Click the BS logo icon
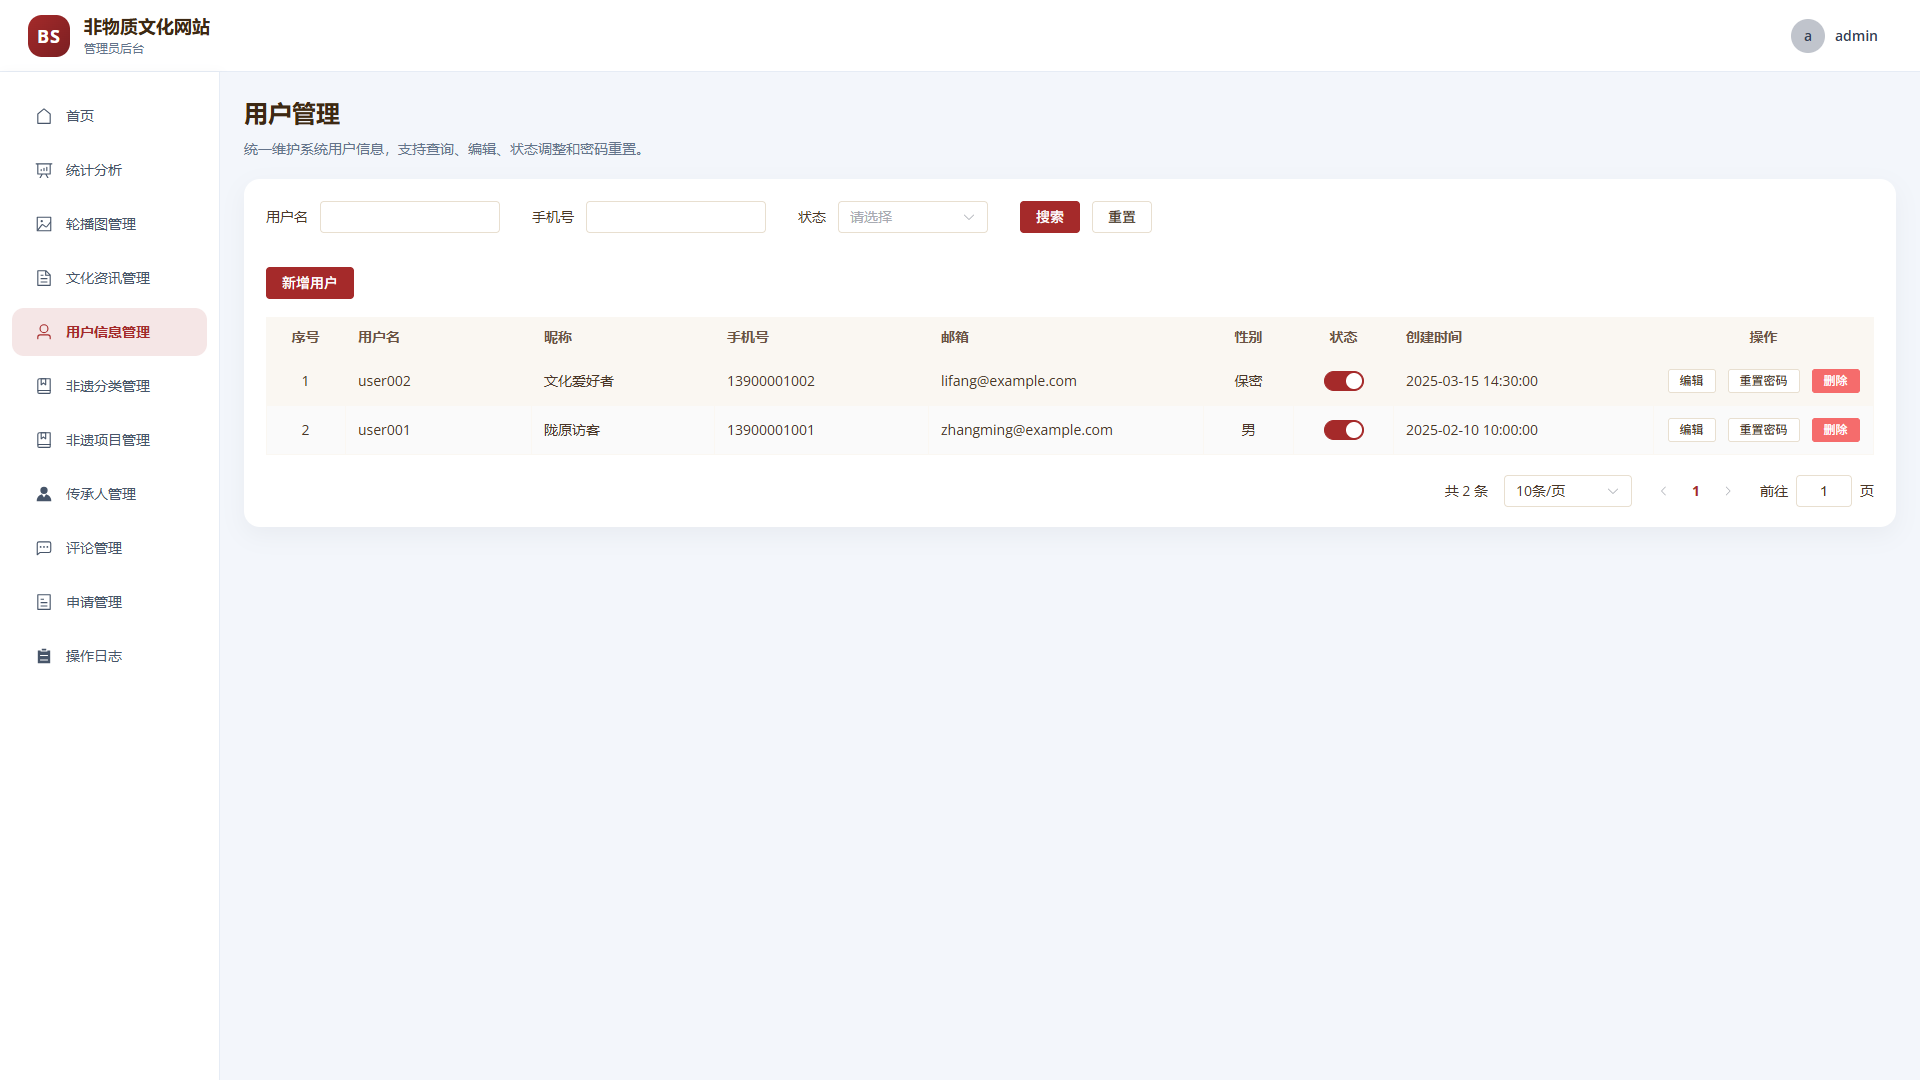The width and height of the screenshot is (1920, 1080). 49,36
